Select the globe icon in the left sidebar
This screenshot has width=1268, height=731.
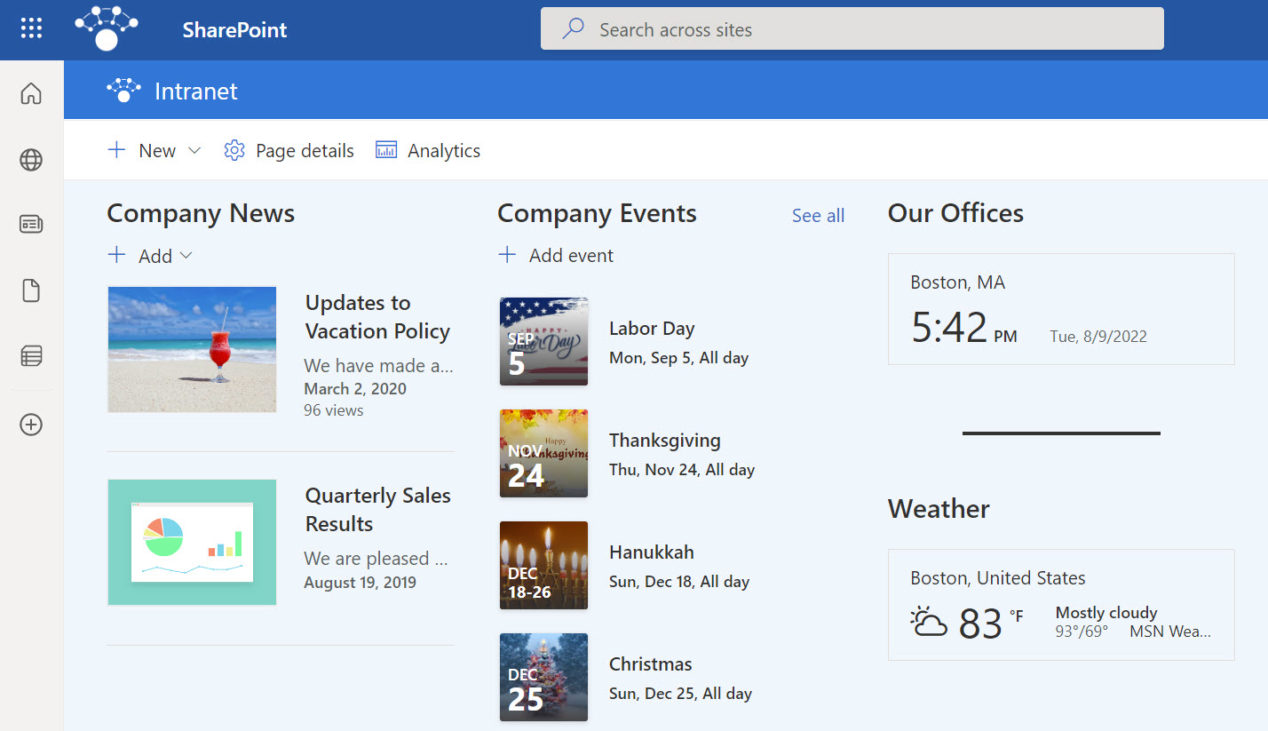[31, 159]
